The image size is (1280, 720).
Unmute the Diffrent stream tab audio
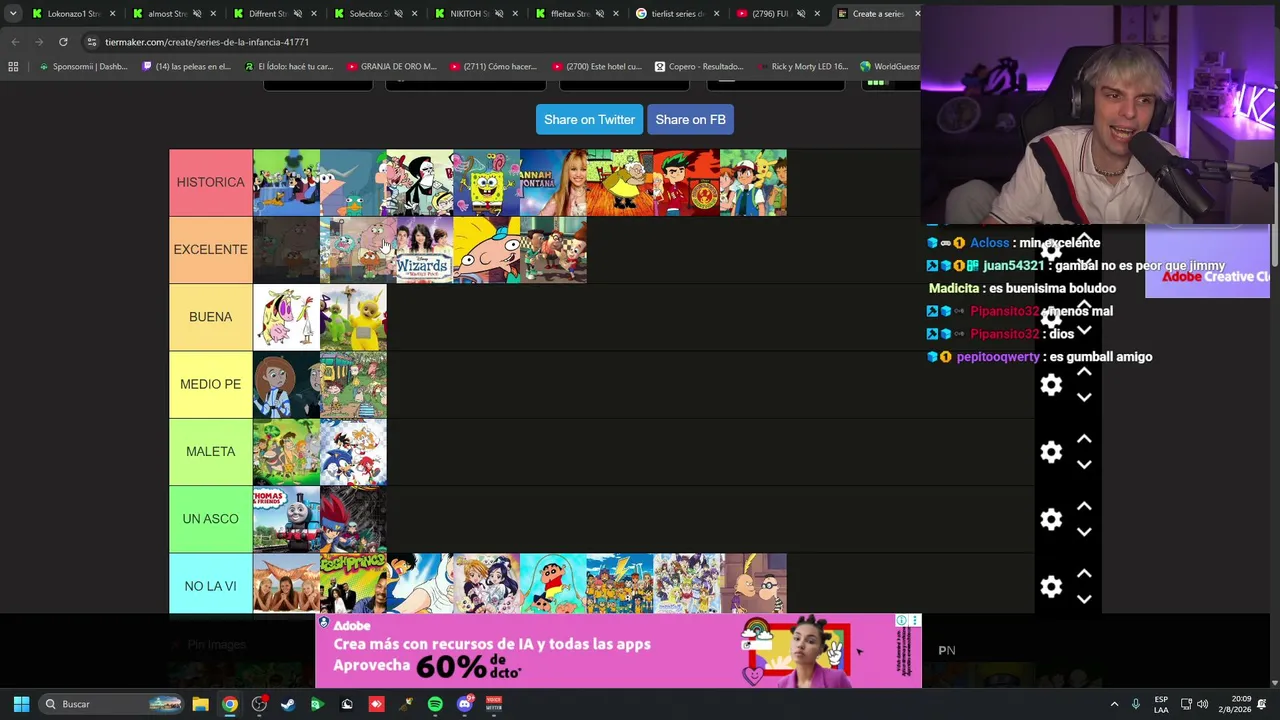[297, 14]
